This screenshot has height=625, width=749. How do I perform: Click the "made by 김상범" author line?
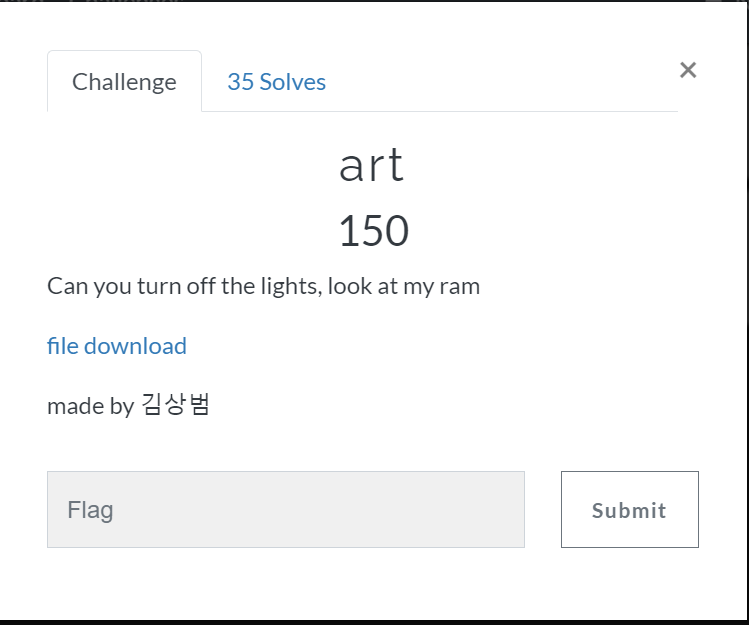click(x=128, y=406)
